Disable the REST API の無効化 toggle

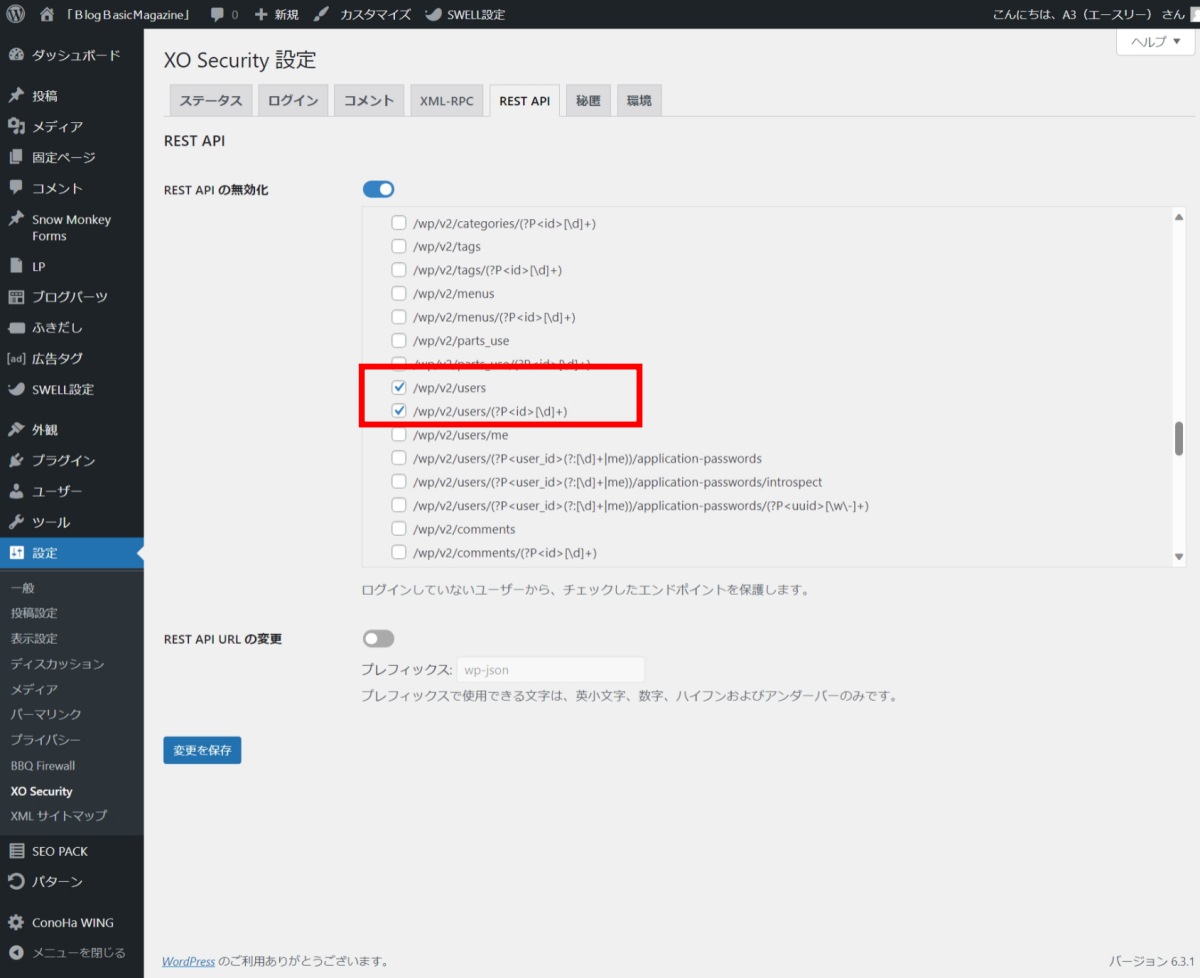pyautogui.click(x=379, y=188)
